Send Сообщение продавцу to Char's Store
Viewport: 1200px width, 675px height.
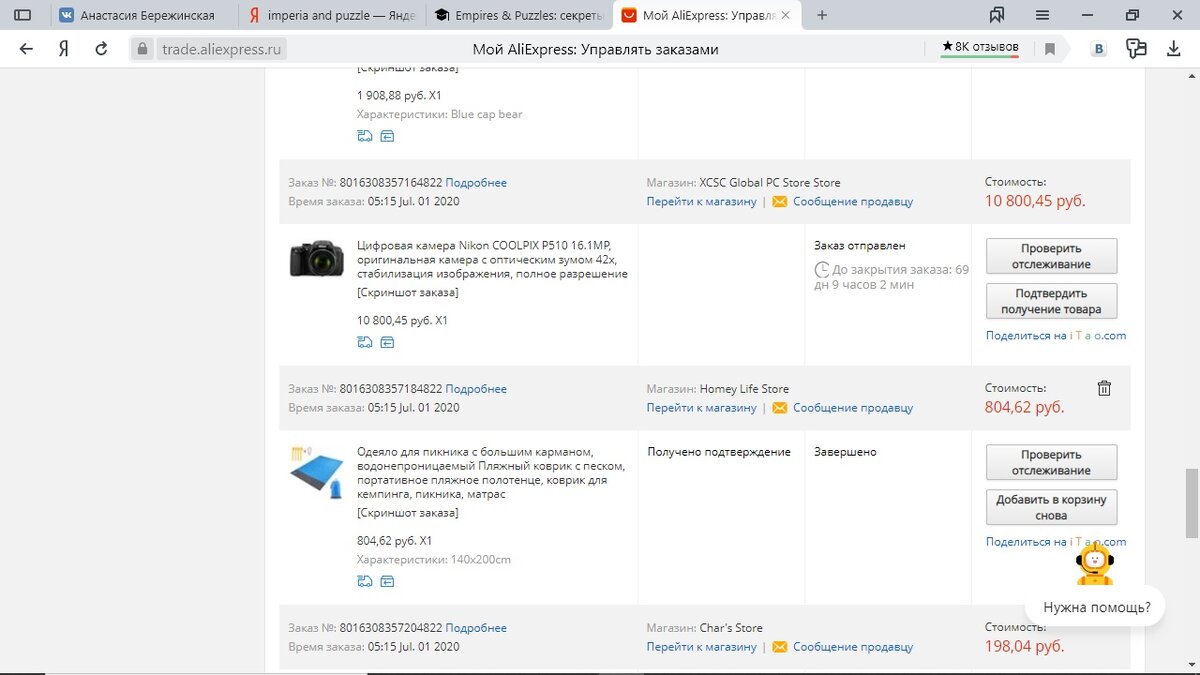click(853, 647)
